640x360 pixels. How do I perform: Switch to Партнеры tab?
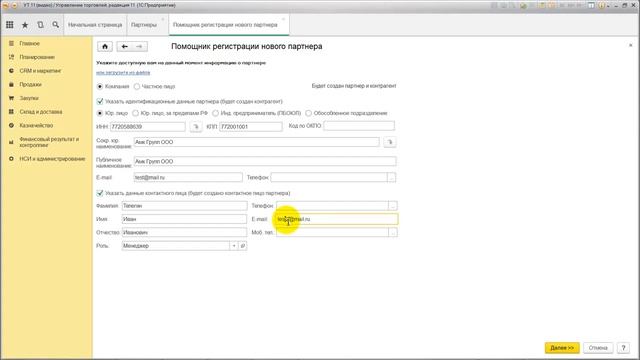tap(144, 25)
